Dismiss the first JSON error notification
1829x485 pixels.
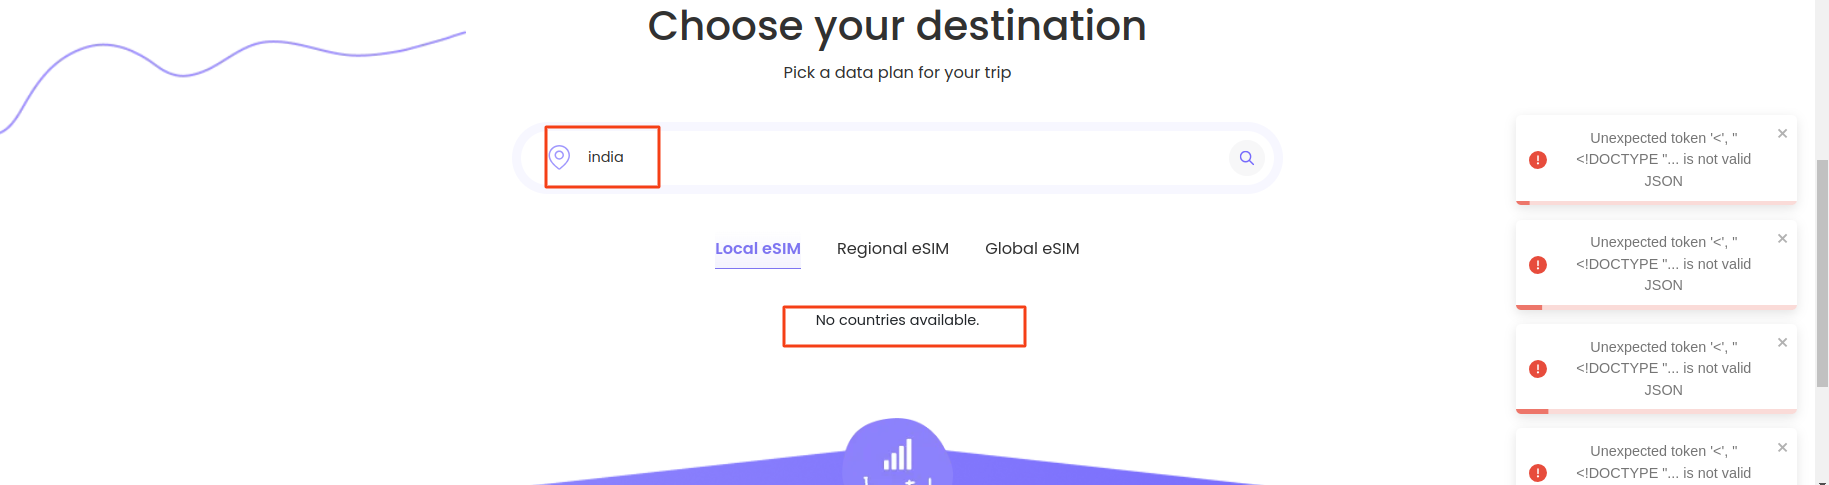point(1782,133)
